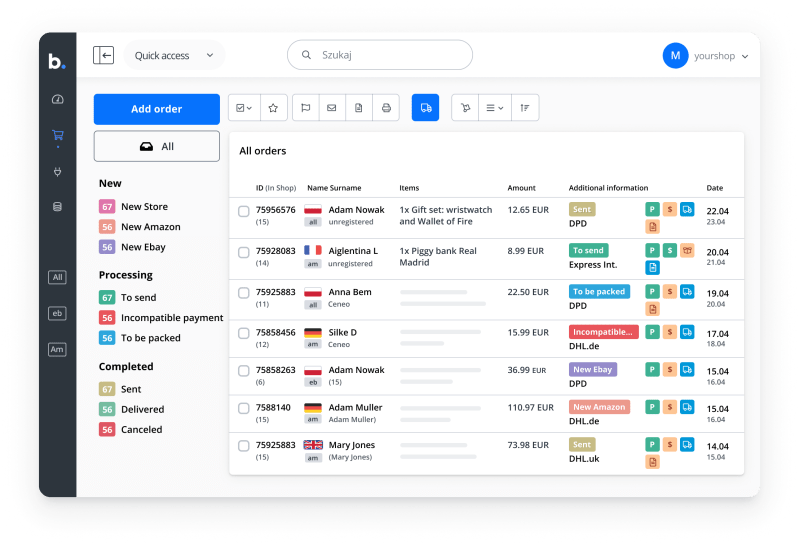Tick the checkbox for order 75858456

[244, 333]
